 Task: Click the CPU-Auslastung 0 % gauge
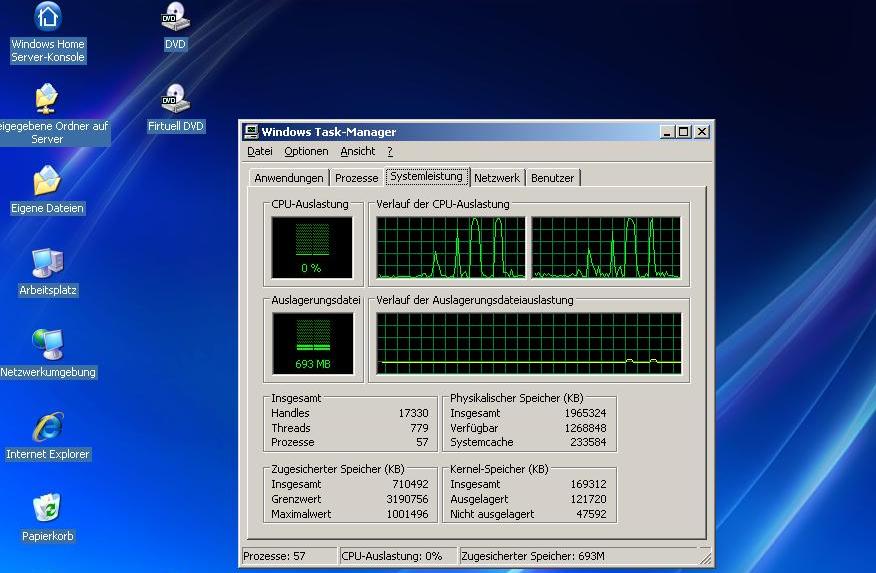[x=312, y=247]
